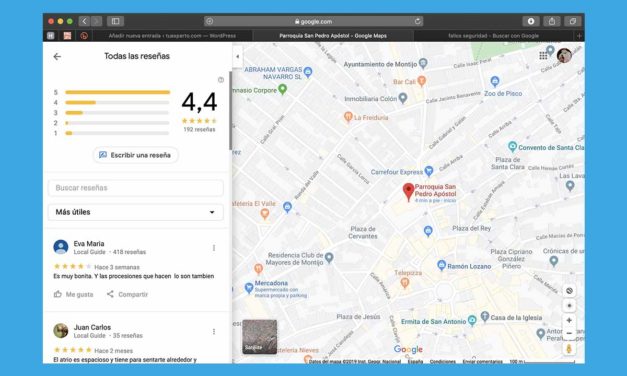Click the Carrefour Express shopping marker
Image resolution: width=627 pixels, height=376 pixels.
coord(429,171)
